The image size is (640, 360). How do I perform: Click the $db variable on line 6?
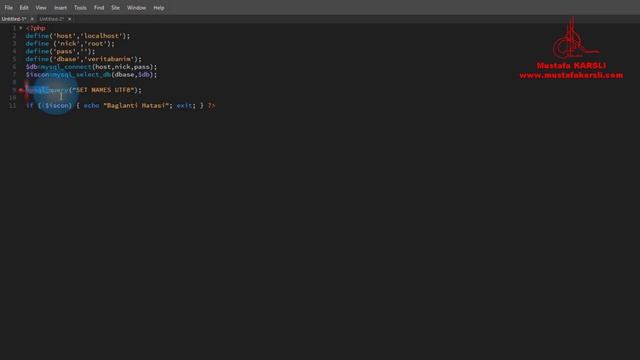(x=31, y=67)
